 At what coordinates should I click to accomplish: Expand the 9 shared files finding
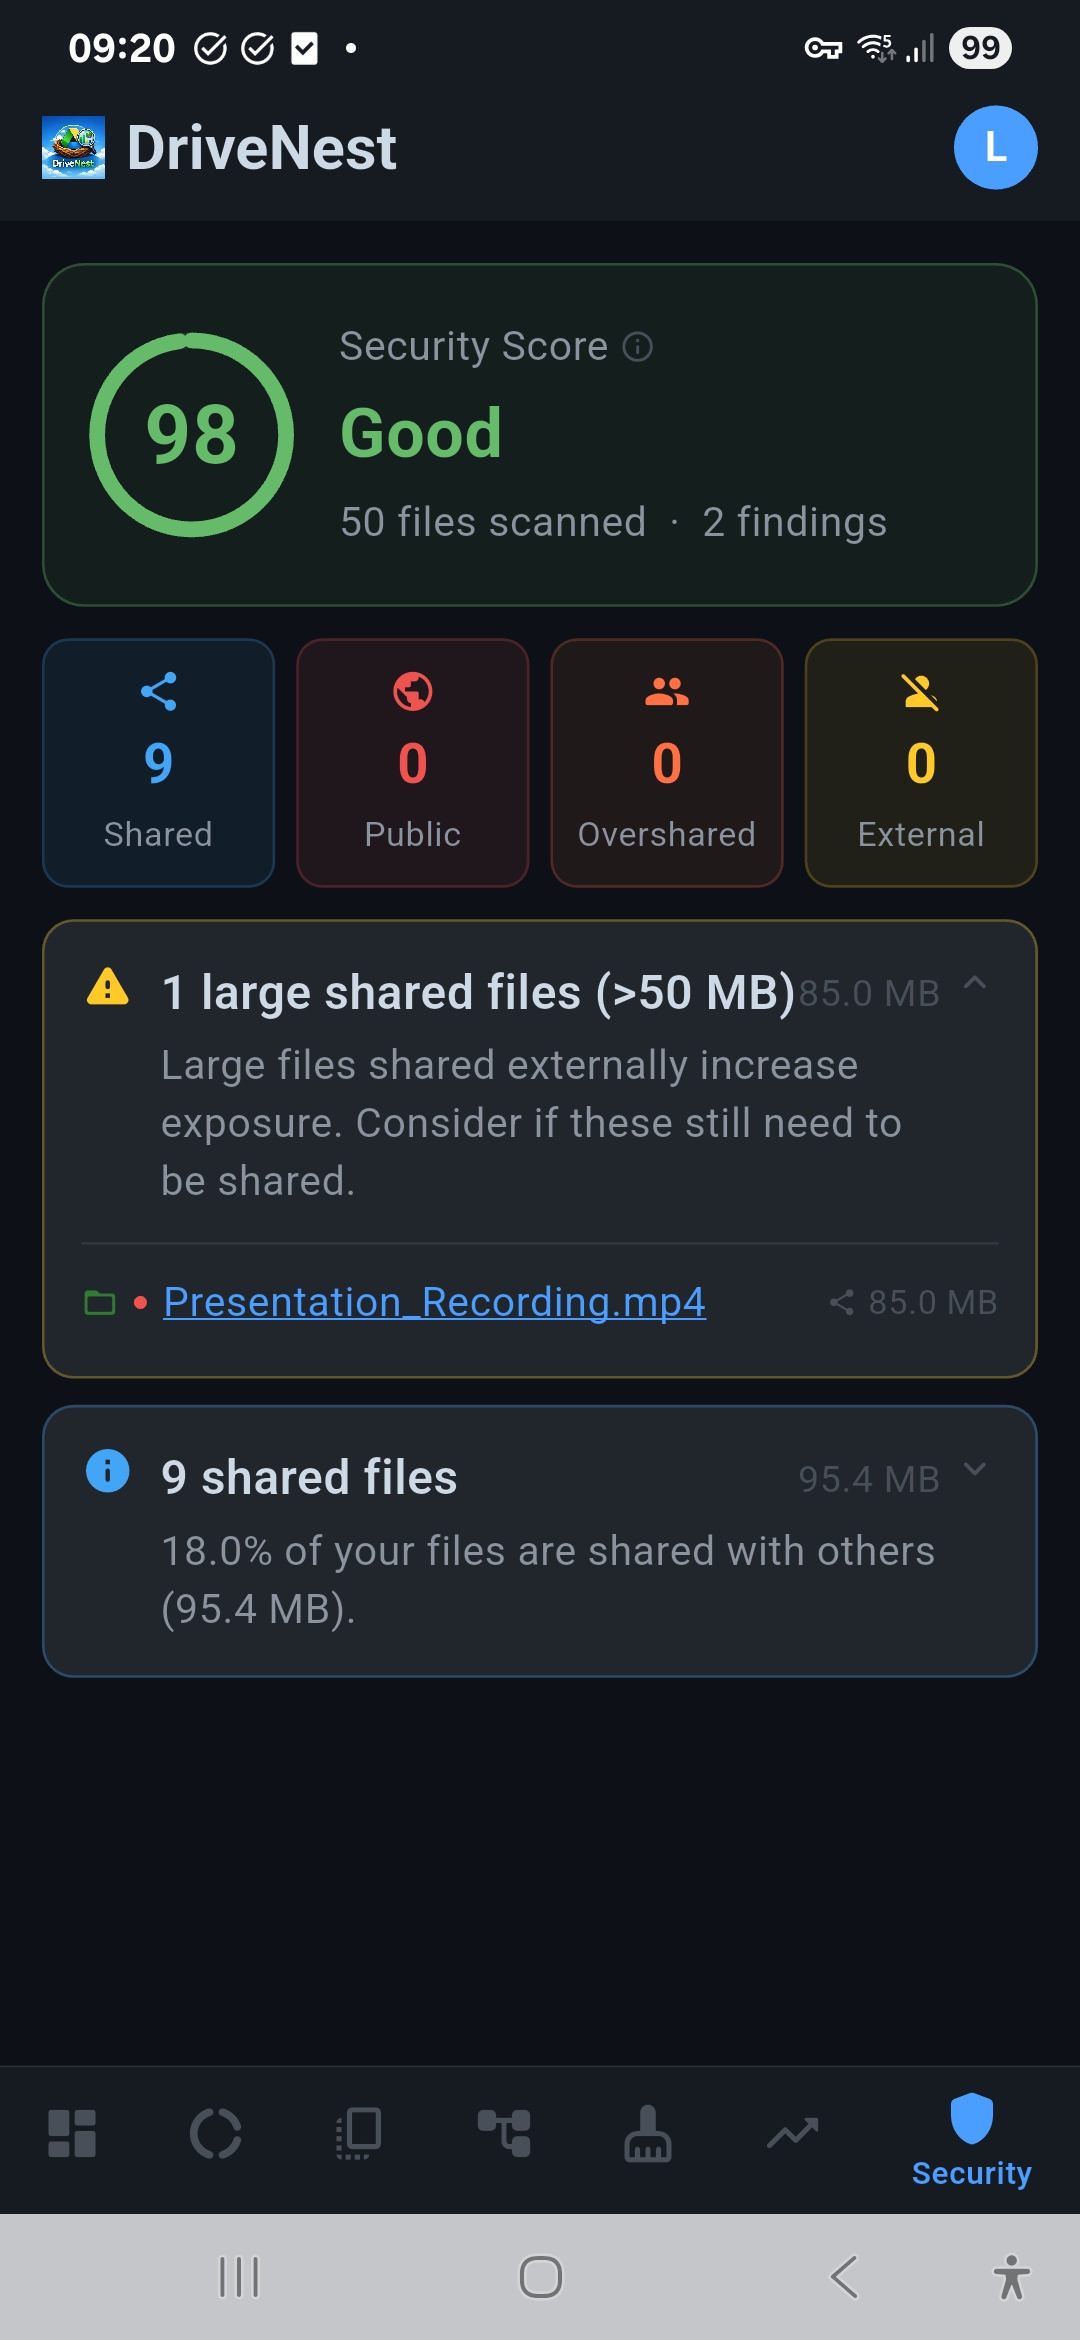(x=975, y=1469)
